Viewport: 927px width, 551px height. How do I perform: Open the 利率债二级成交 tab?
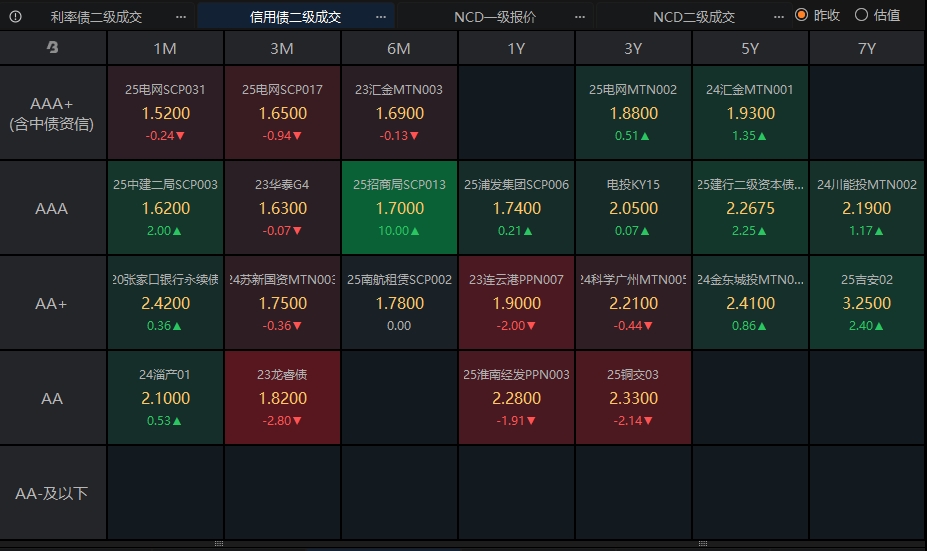click(96, 17)
